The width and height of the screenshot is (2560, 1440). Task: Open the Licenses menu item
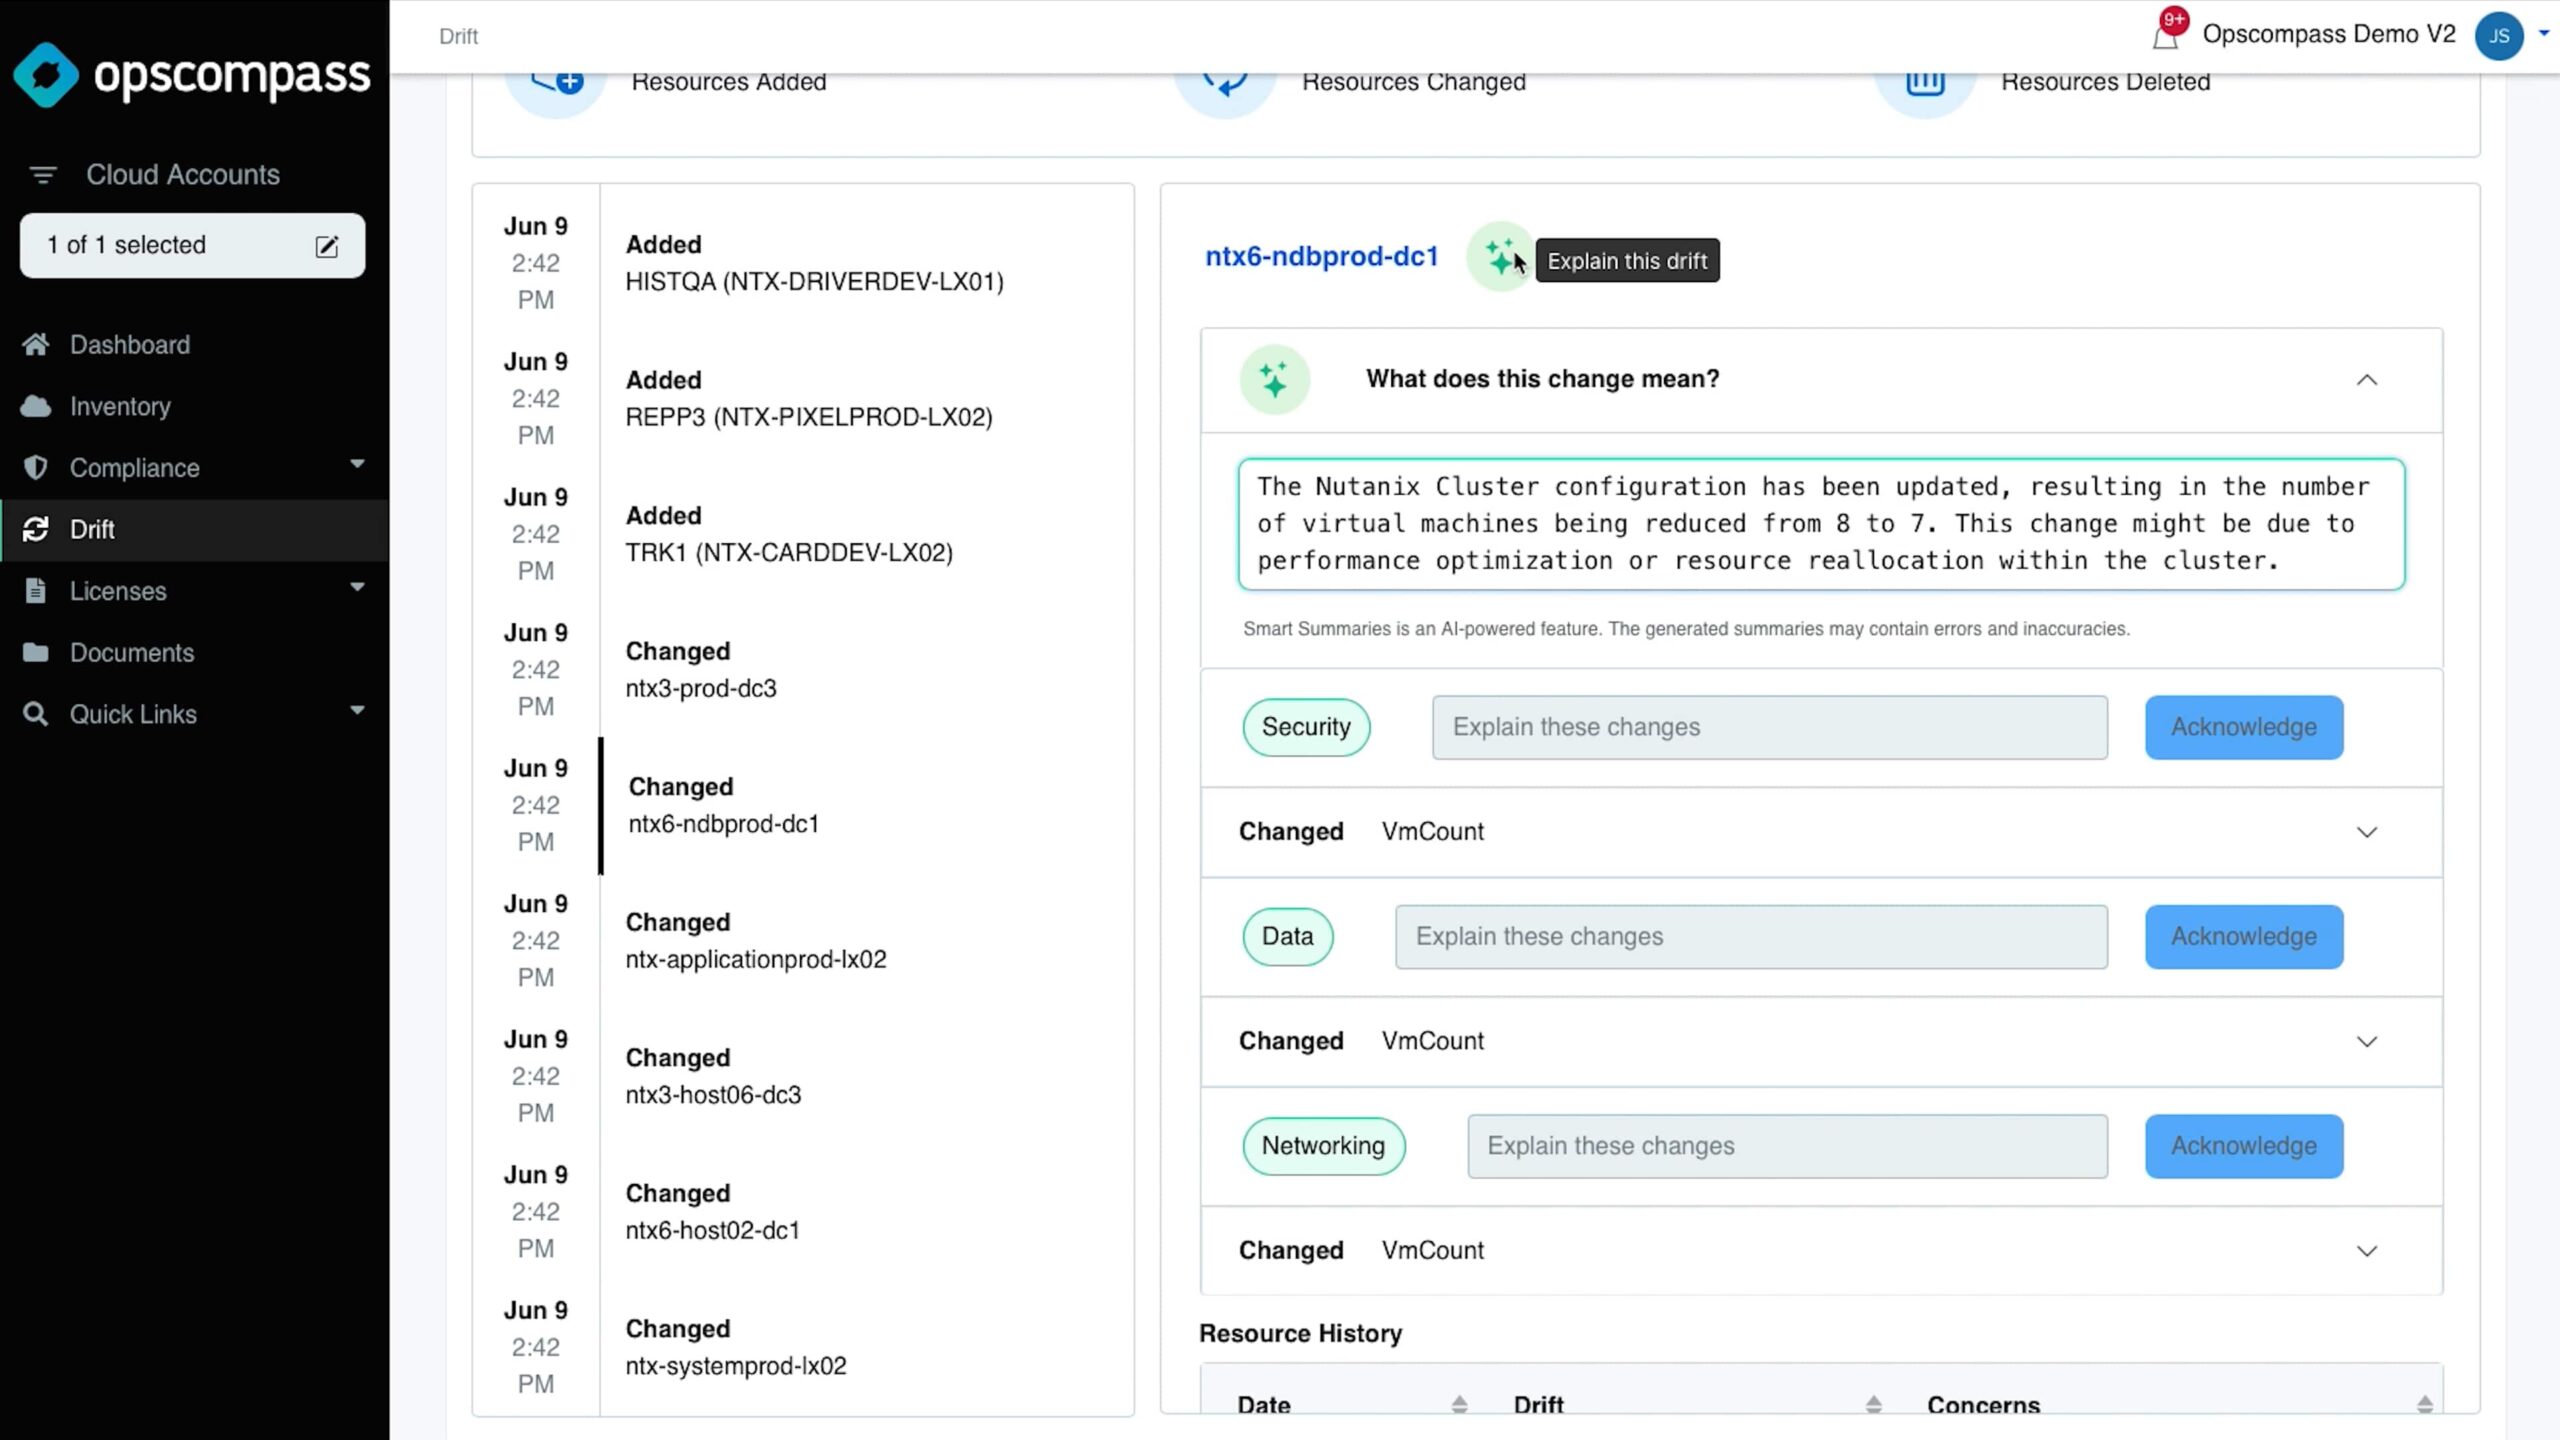[118, 592]
